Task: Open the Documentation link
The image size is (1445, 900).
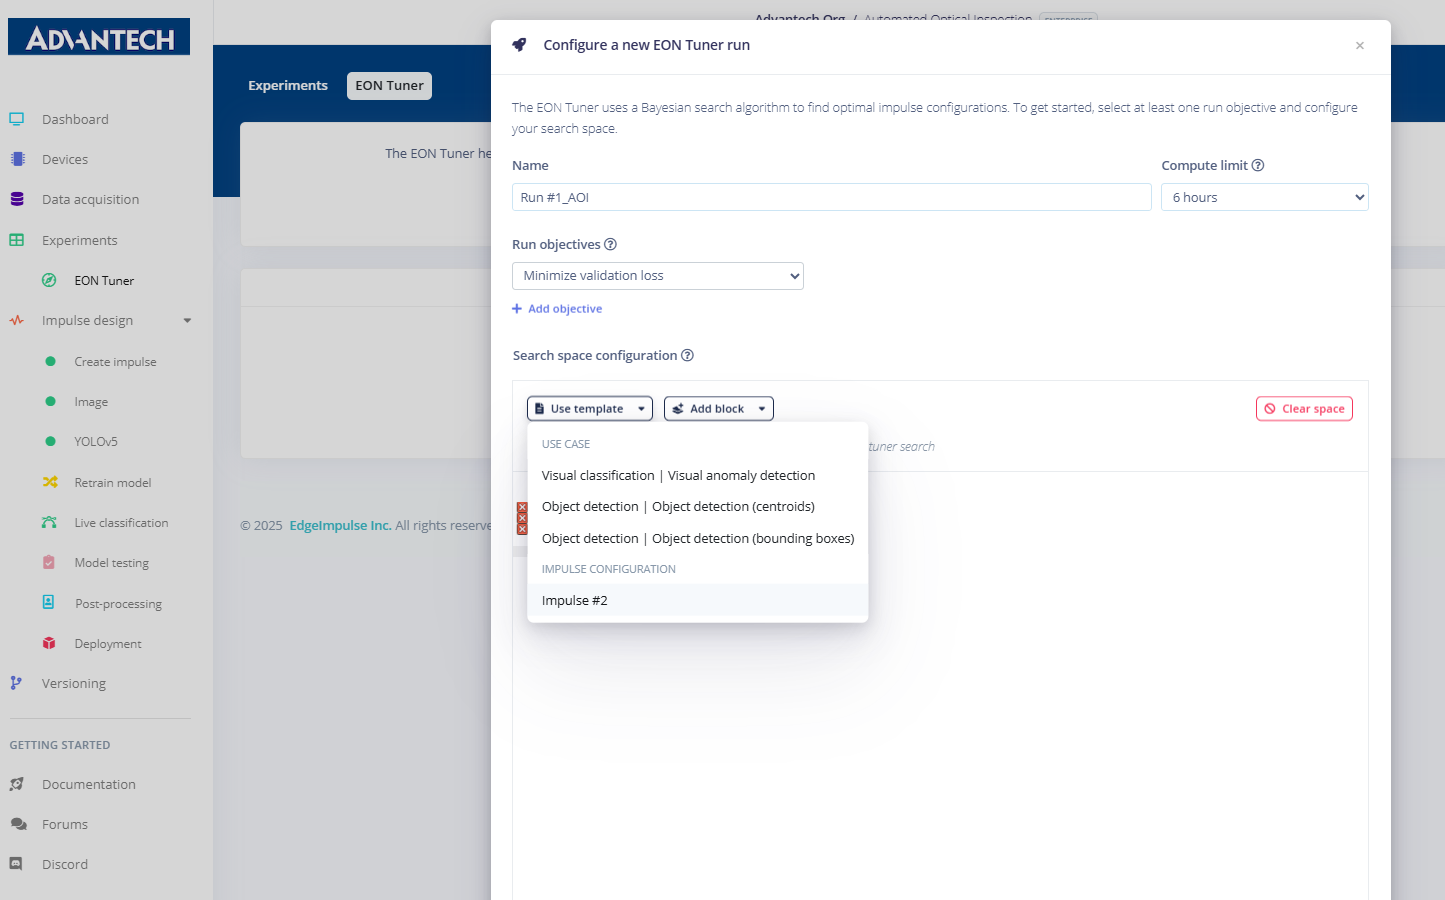Action: pos(89,785)
